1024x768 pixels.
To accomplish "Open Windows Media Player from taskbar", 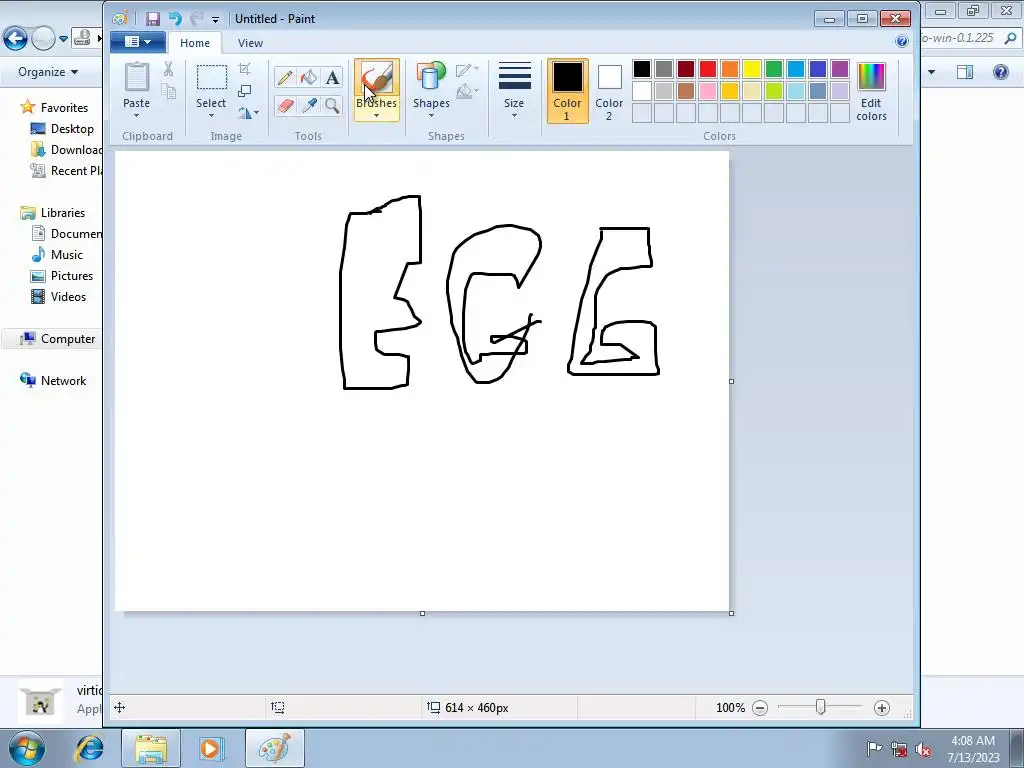I will pos(211,748).
